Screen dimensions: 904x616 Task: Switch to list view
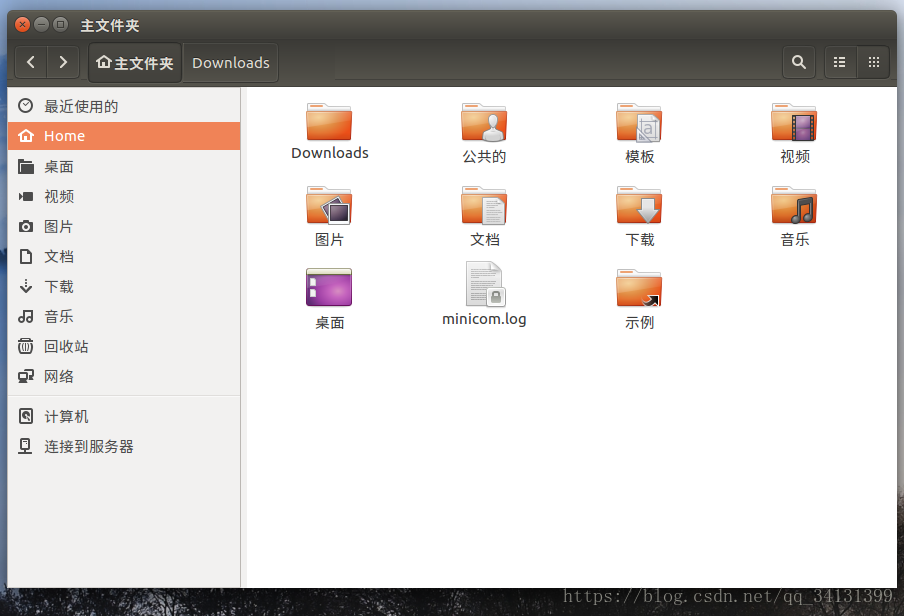[839, 62]
